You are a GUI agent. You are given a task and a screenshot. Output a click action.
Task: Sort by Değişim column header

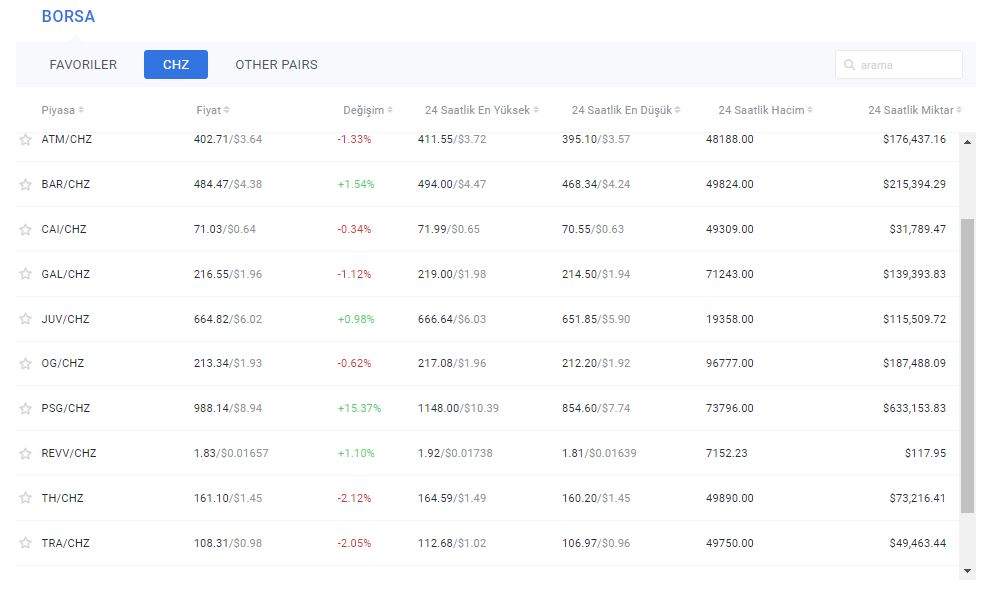click(367, 110)
